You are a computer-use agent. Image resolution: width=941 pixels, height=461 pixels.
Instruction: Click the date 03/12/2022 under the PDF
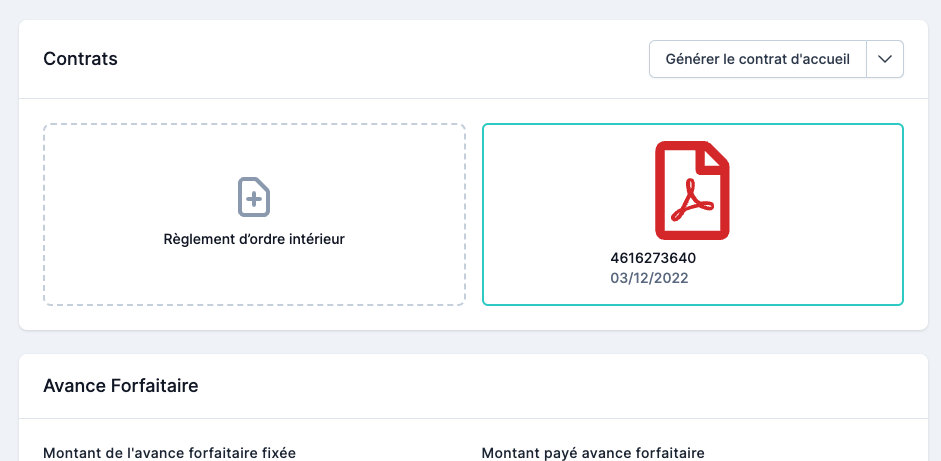(x=649, y=278)
